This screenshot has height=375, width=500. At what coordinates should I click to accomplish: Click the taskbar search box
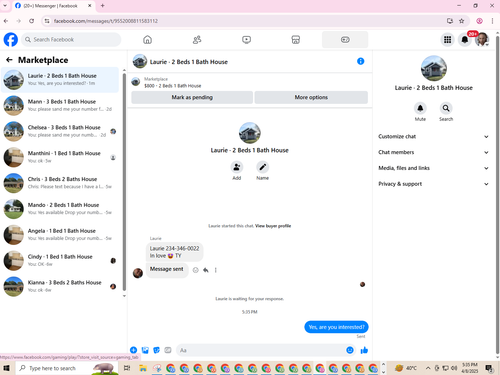pos(67,368)
